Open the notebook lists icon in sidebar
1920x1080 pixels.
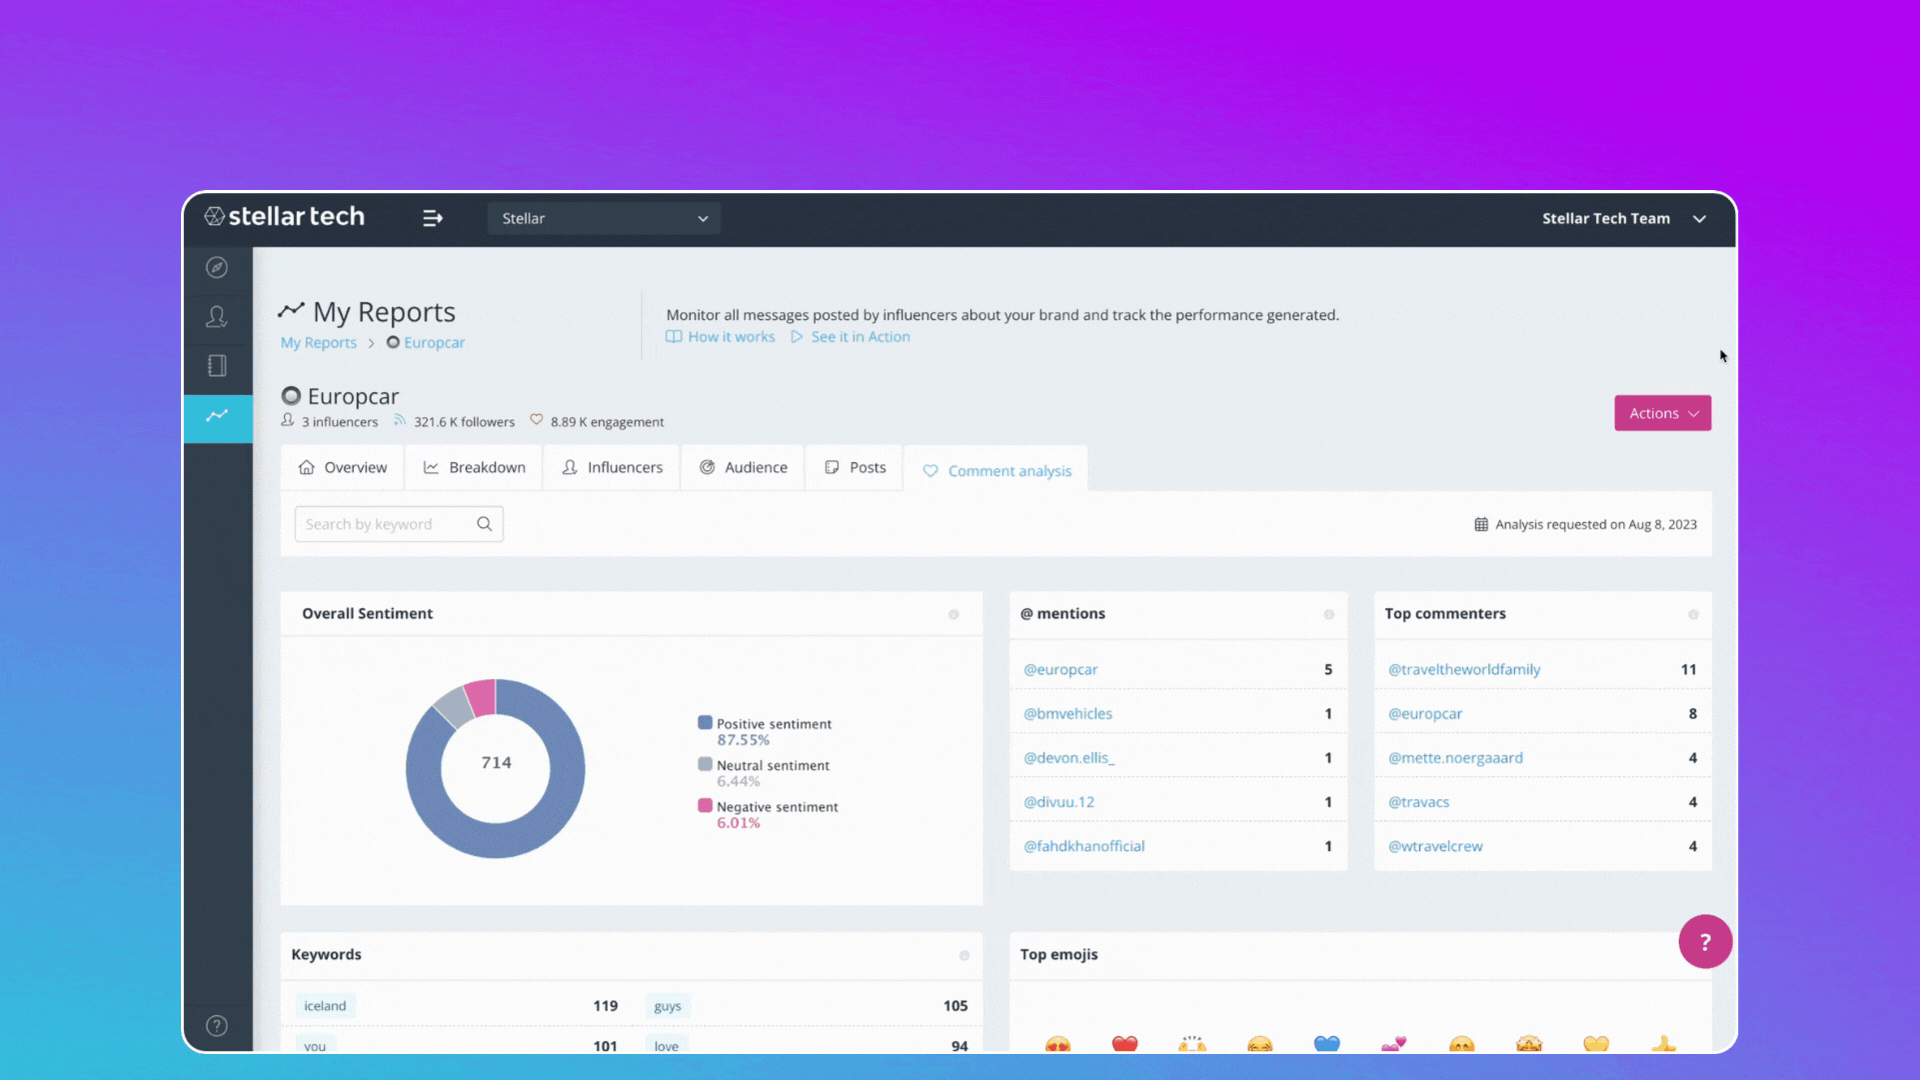point(217,366)
